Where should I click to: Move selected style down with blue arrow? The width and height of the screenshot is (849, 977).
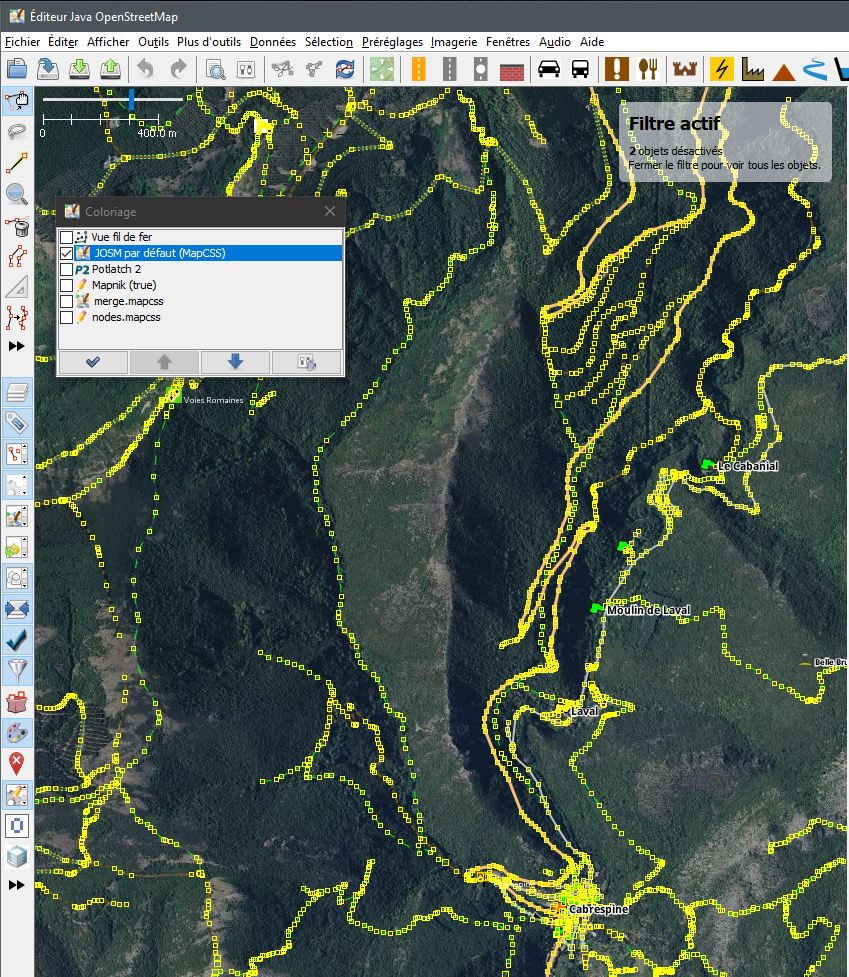235,362
